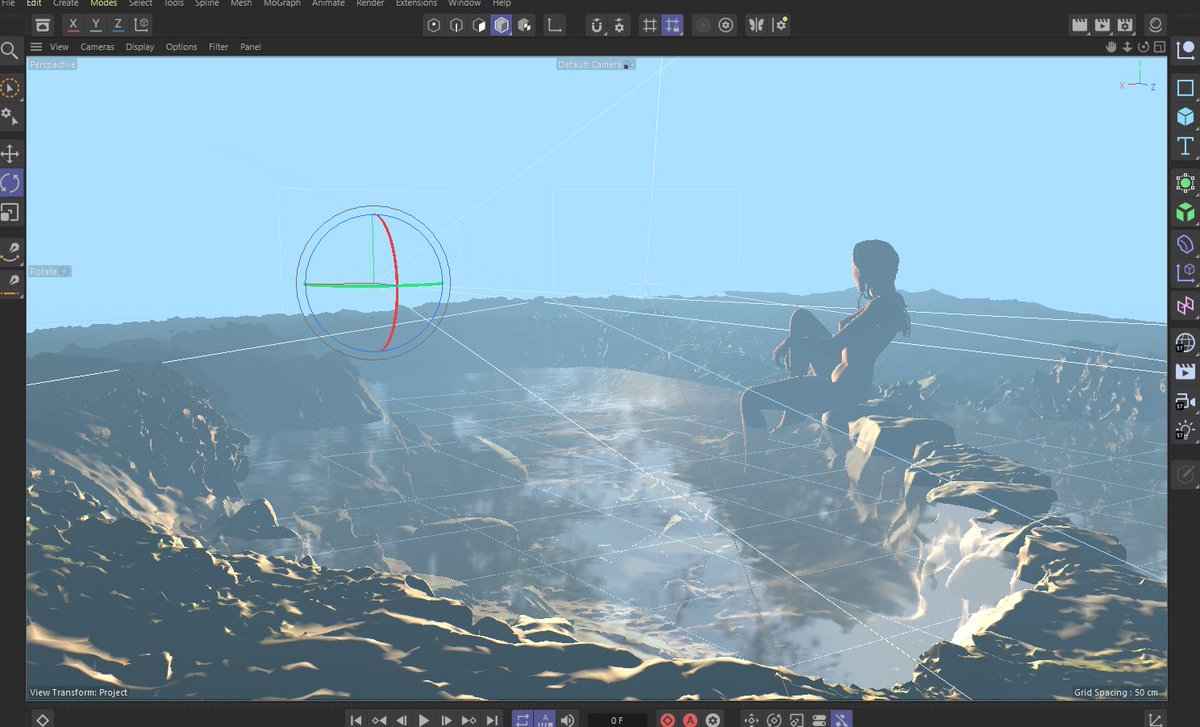1200x727 pixels.
Task: Enable autokeying with the red A button
Action: (x=690, y=719)
